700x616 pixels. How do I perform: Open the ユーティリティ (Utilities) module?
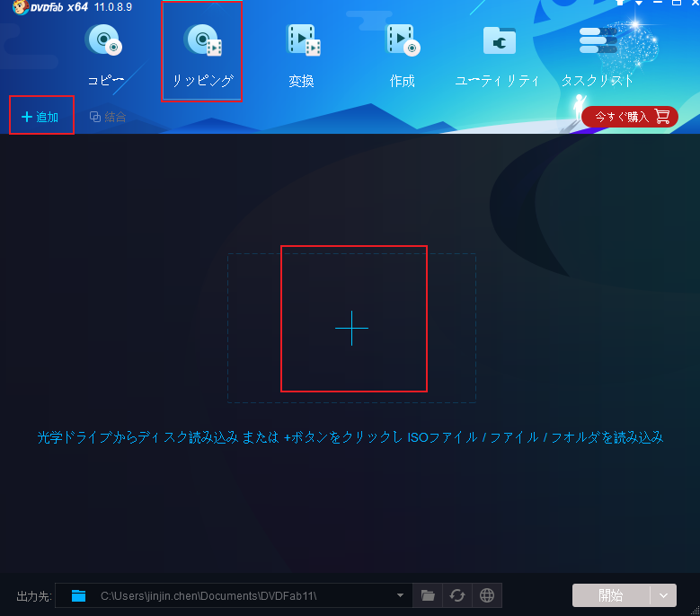(497, 55)
